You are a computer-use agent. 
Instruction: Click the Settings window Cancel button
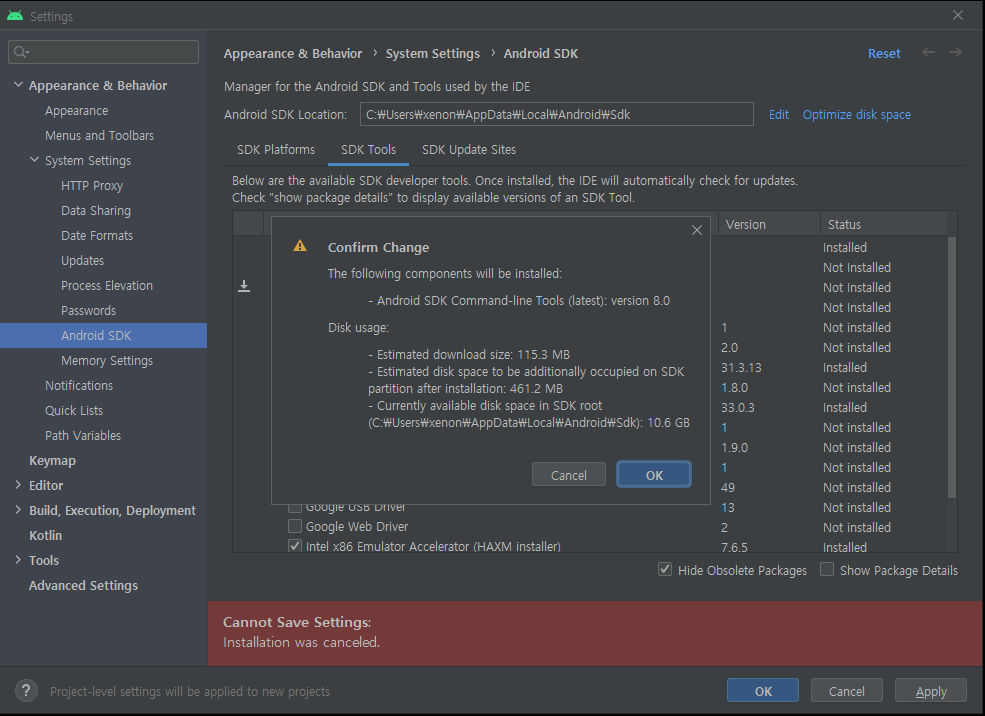pos(846,691)
